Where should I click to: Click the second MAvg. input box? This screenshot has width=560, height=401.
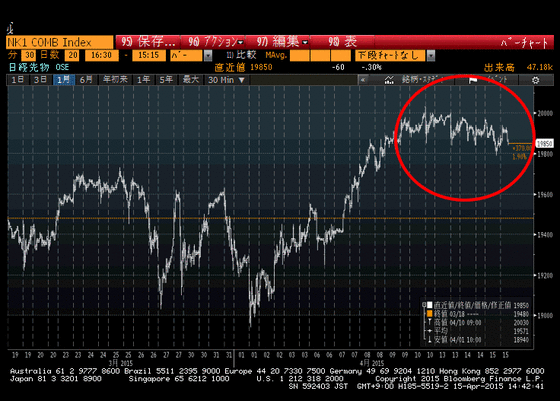point(320,55)
